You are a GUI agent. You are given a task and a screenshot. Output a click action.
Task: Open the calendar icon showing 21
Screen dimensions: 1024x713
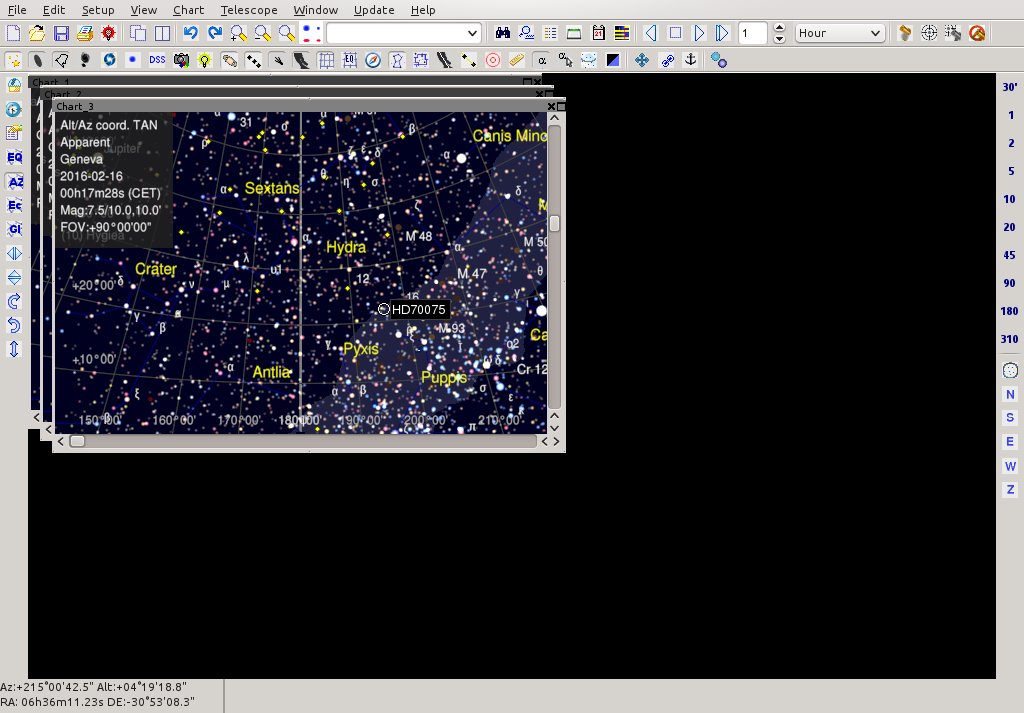pyautogui.click(x=598, y=33)
